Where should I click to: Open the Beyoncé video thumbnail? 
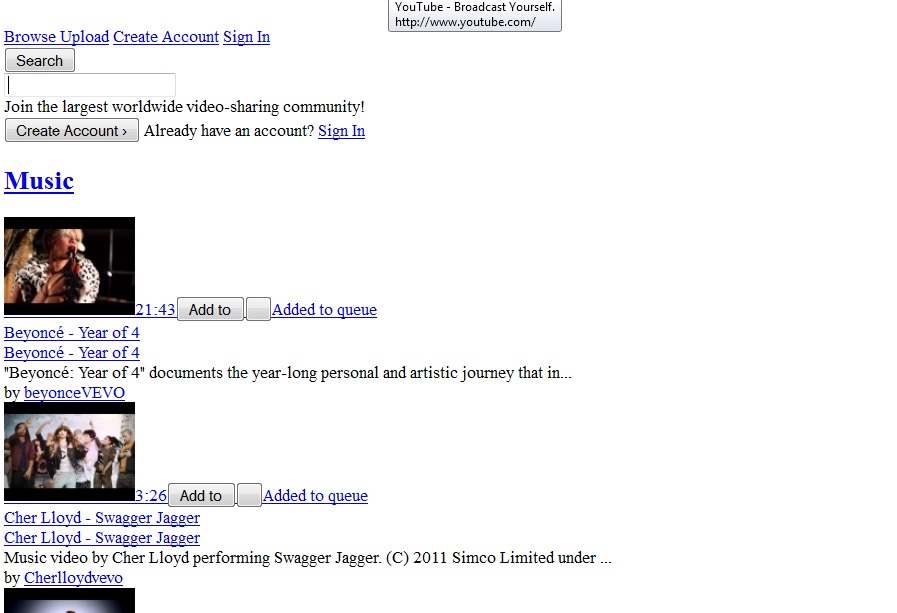click(69, 266)
